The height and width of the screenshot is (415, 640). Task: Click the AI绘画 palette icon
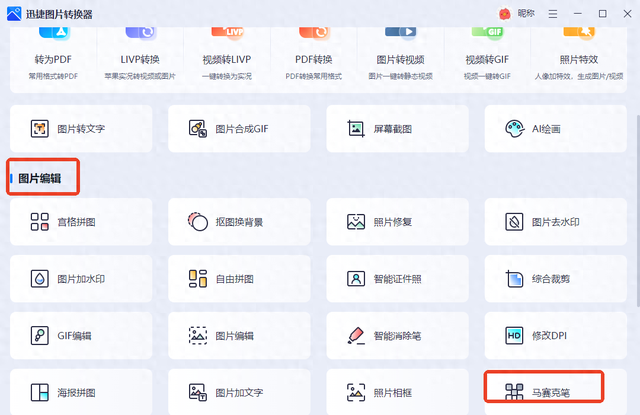tap(514, 129)
